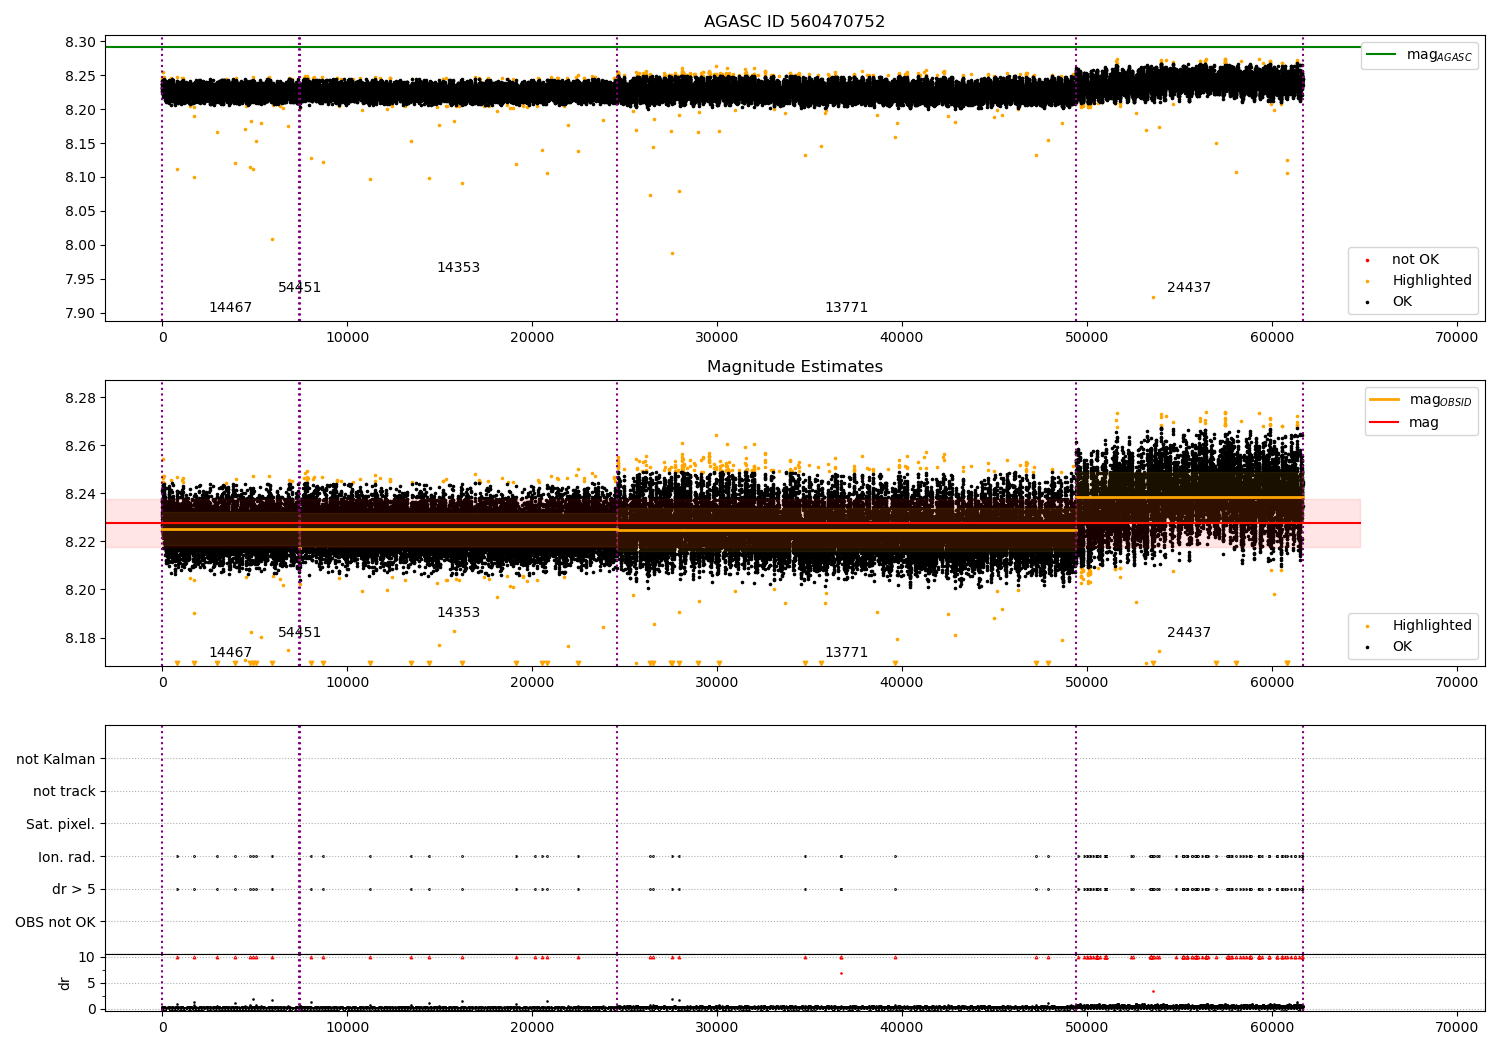Click y-axis tick 8.10 in top plot
The image size is (1500, 1050).
pyautogui.click(x=82, y=177)
